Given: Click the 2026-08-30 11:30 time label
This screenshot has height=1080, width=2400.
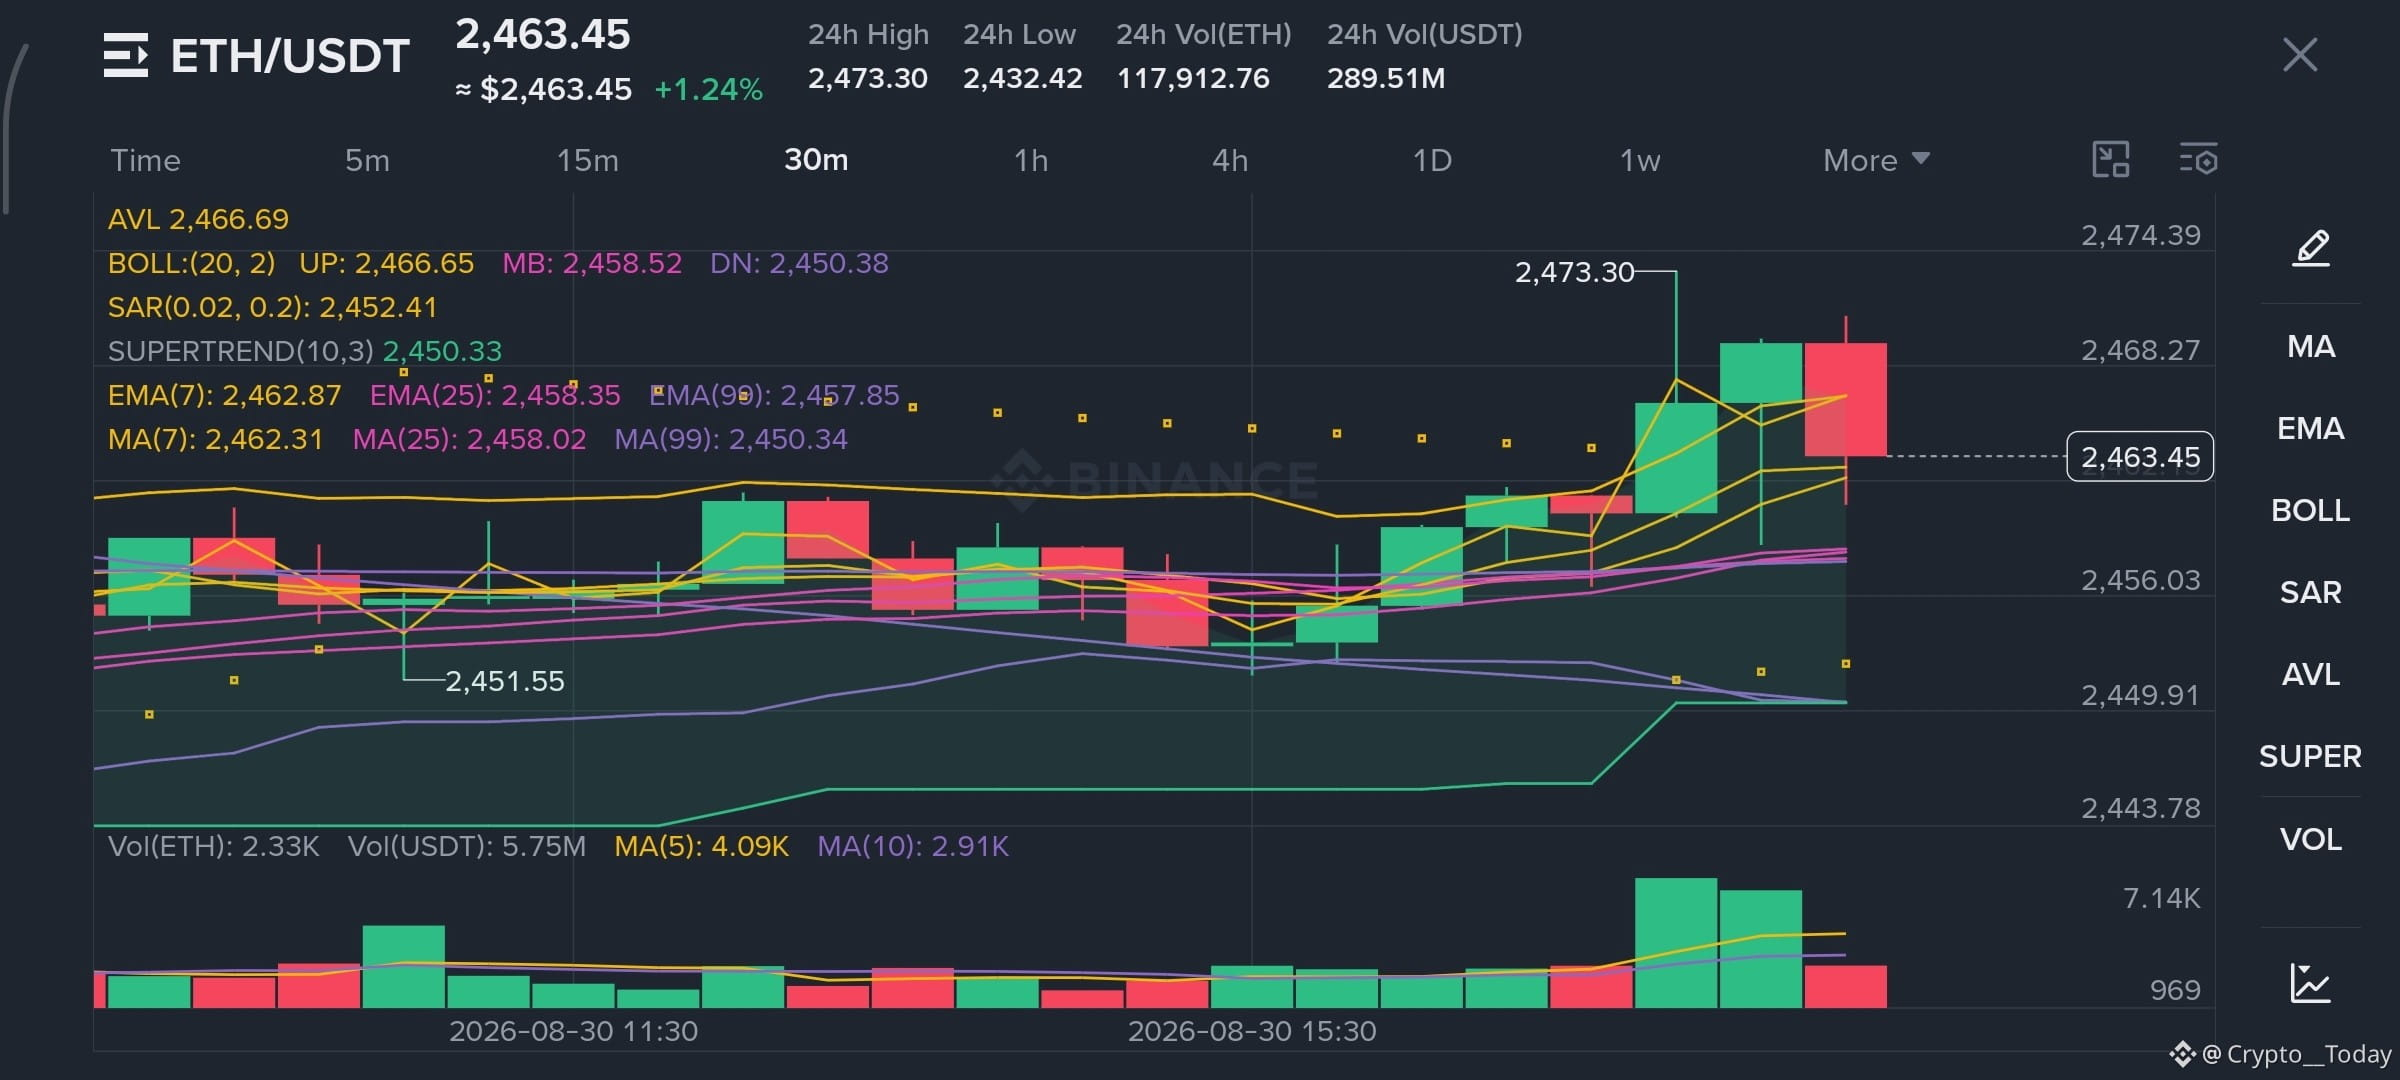Looking at the screenshot, I should [573, 1031].
